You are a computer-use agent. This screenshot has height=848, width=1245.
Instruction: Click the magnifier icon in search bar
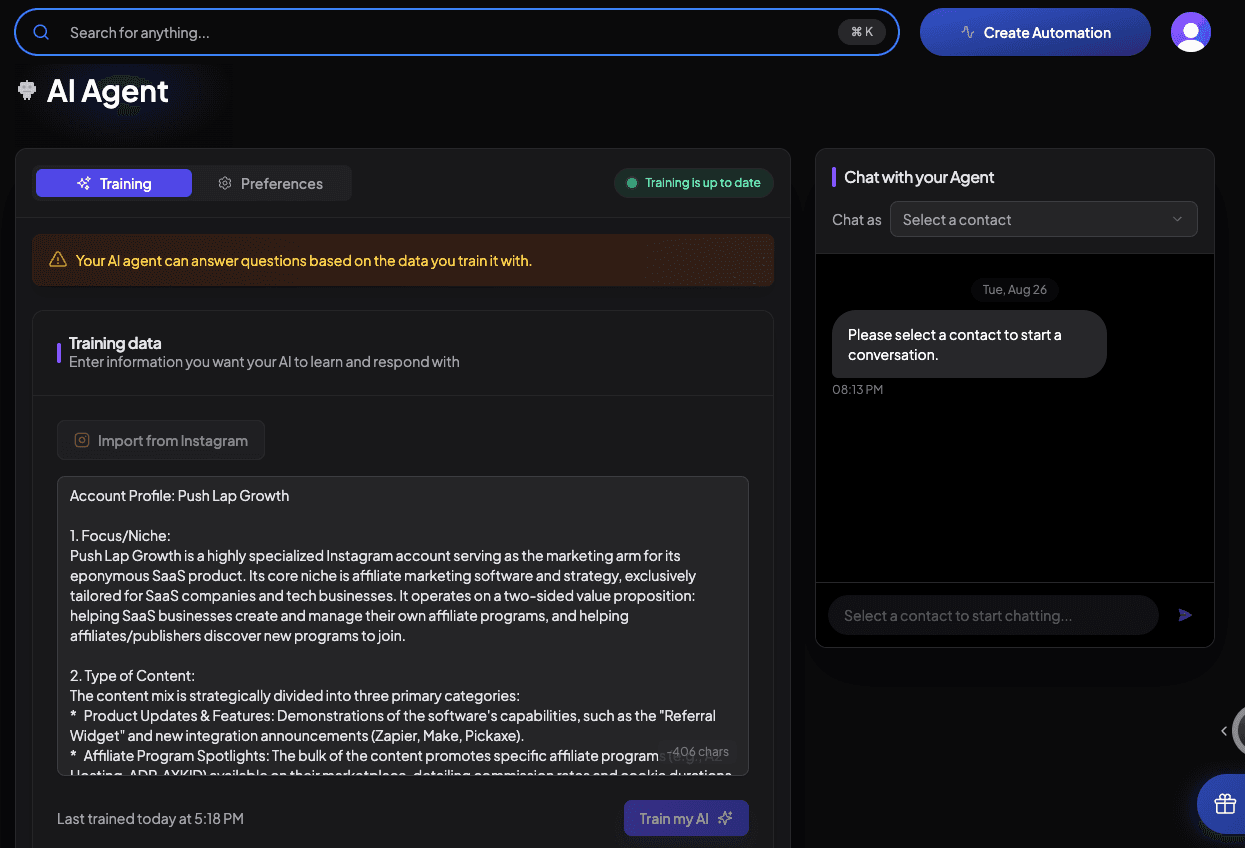[41, 32]
